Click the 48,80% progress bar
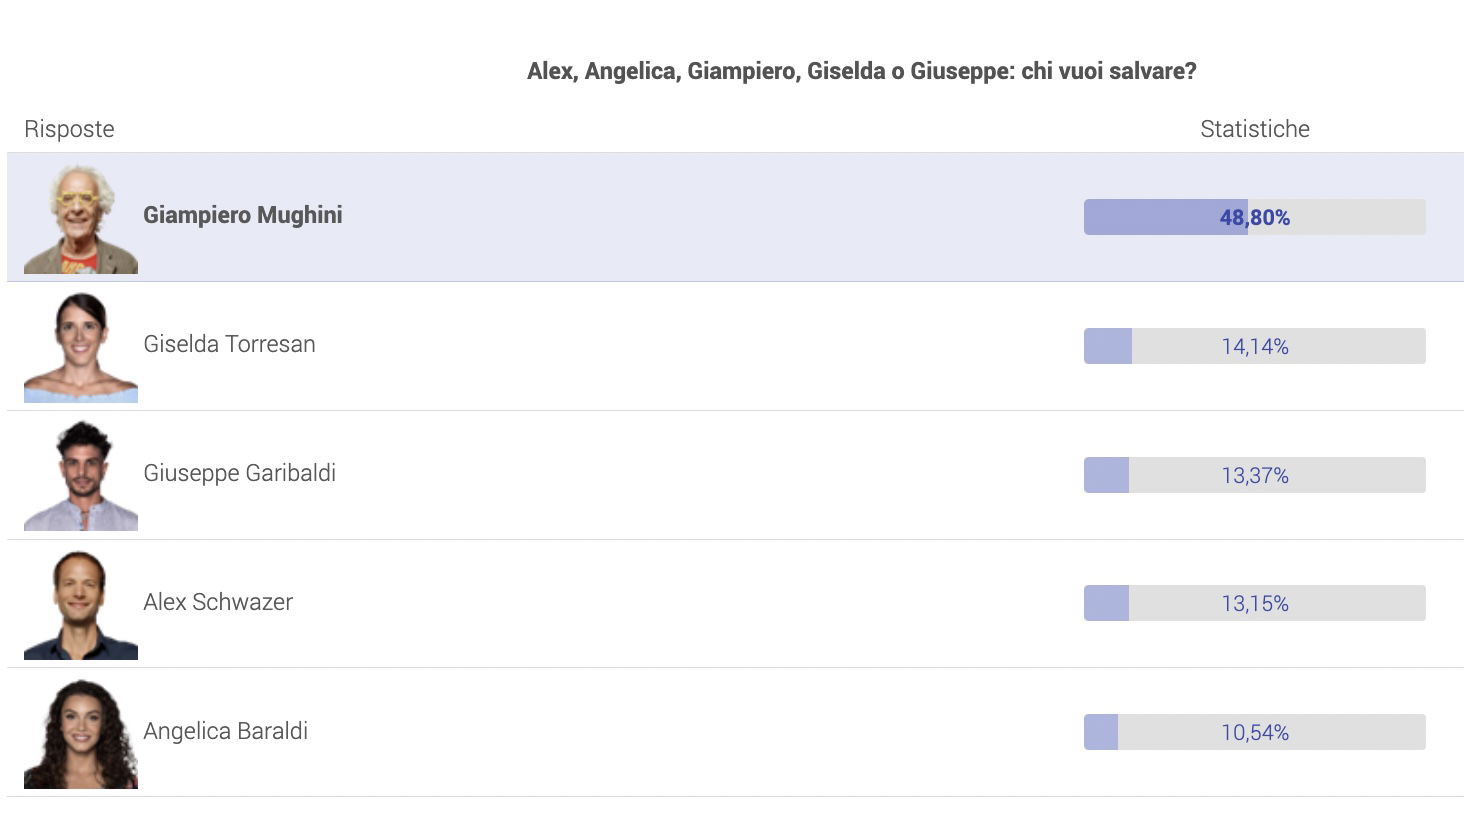The image size is (1464, 818). coord(1255,217)
